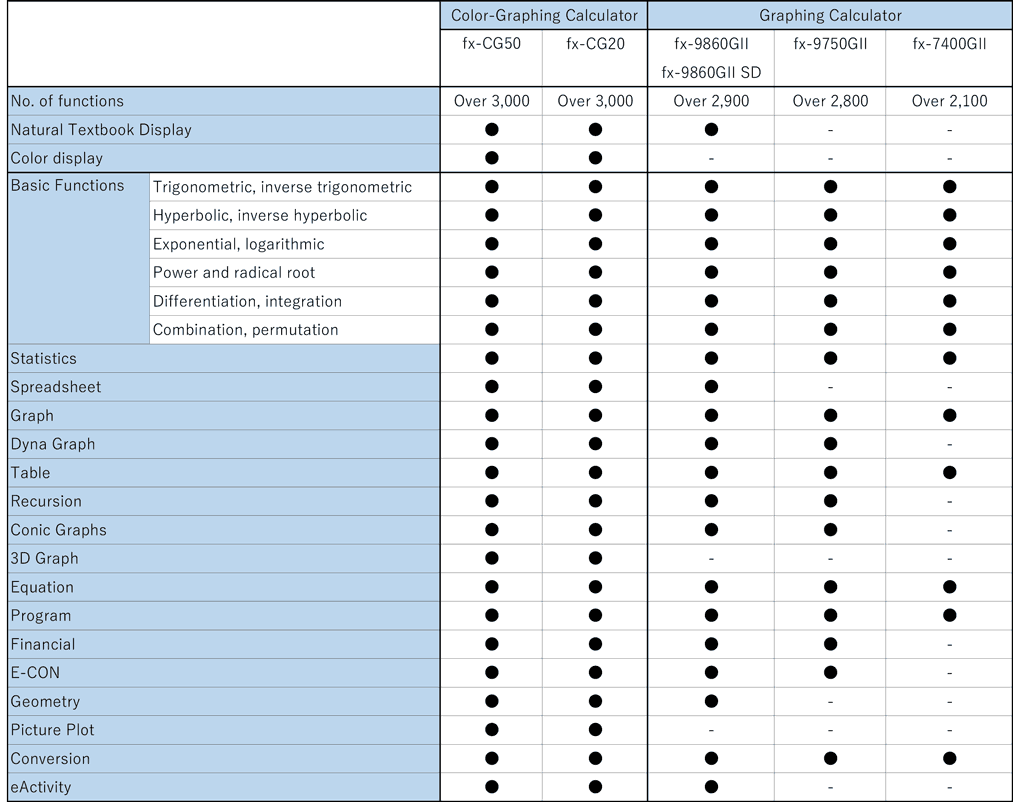Click the Basic Functions category label

[67, 185]
